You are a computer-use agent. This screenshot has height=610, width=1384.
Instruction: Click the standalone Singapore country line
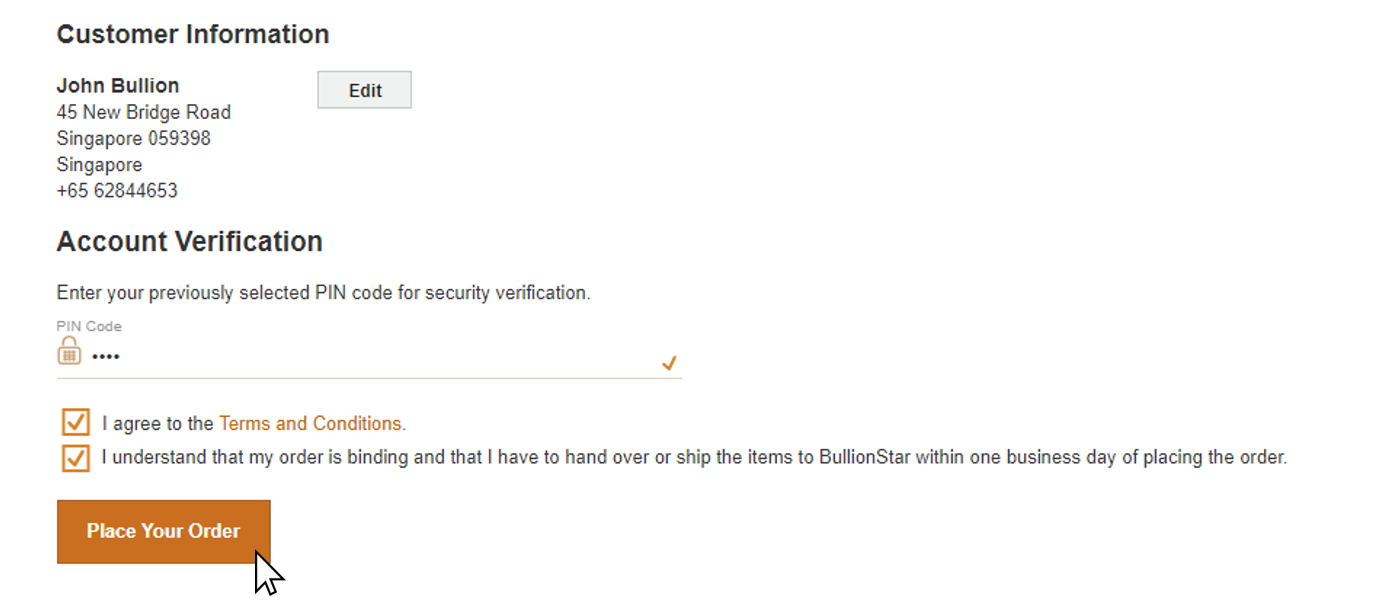click(x=100, y=164)
